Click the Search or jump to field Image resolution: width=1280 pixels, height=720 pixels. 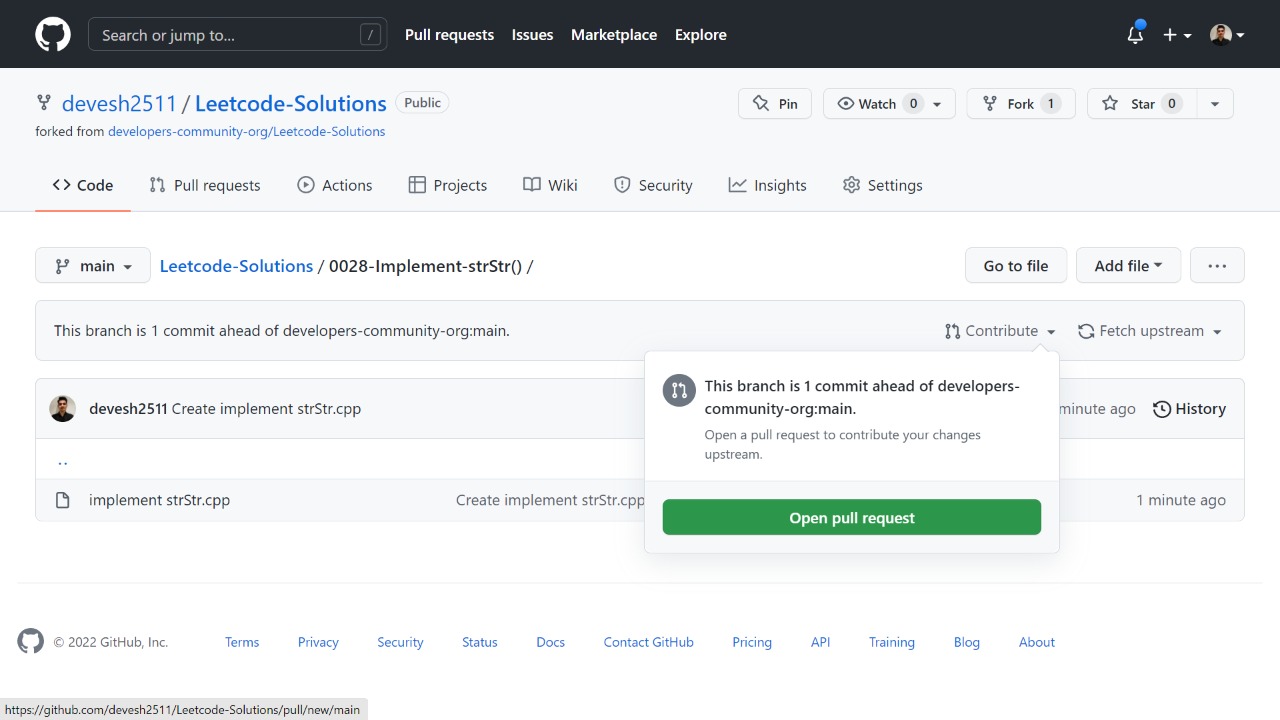pos(237,35)
